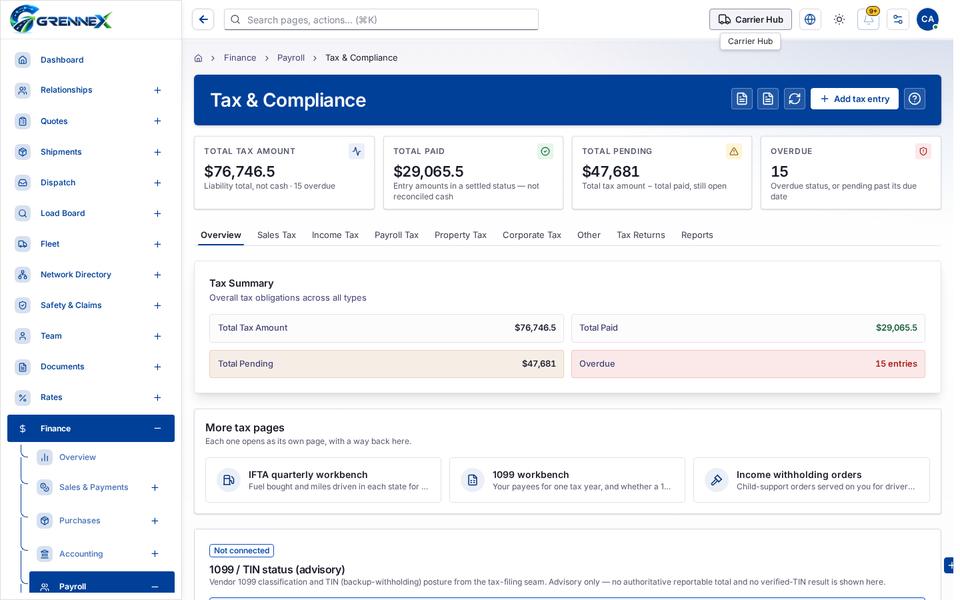The image size is (960, 600).
Task: Expand the Quotes sidebar section
Action: [x=157, y=121]
